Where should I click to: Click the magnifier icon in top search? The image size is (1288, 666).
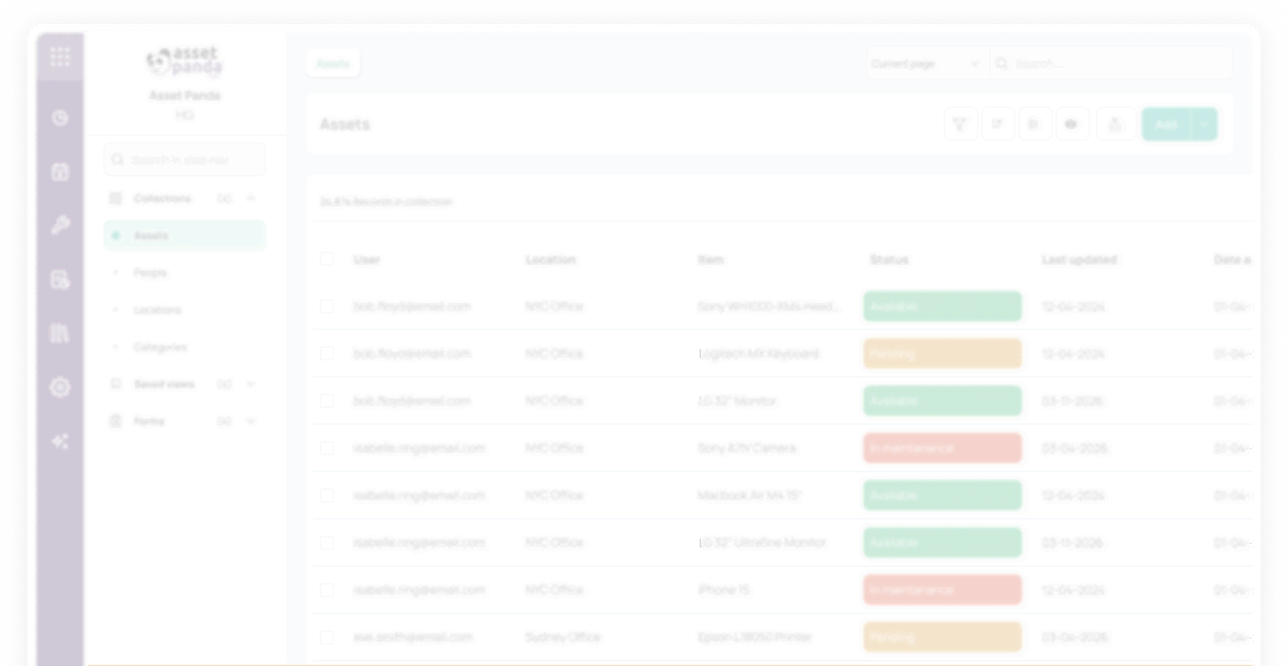(x=1003, y=64)
